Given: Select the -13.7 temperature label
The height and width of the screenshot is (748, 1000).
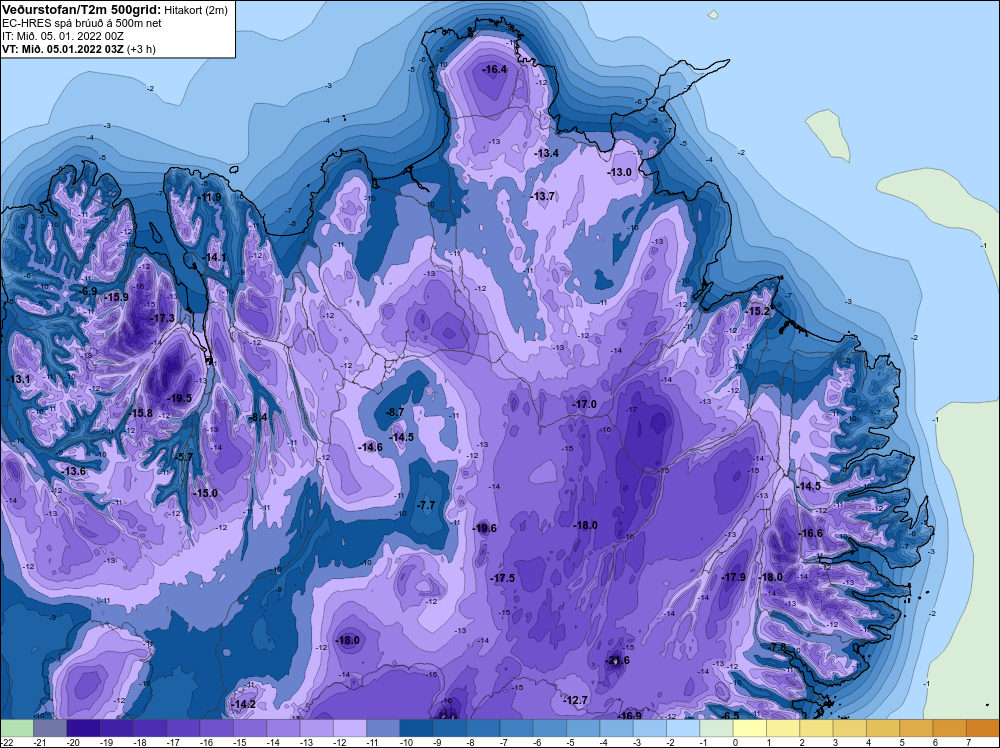Looking at the screenshot, I should [543, 196].
